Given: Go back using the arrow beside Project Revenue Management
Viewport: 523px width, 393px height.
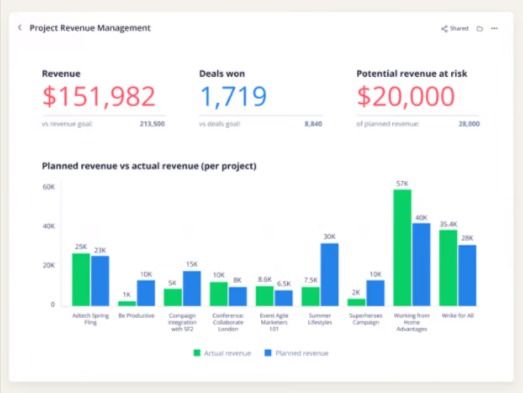Looking at the screenshot, I should coord(20,28).
